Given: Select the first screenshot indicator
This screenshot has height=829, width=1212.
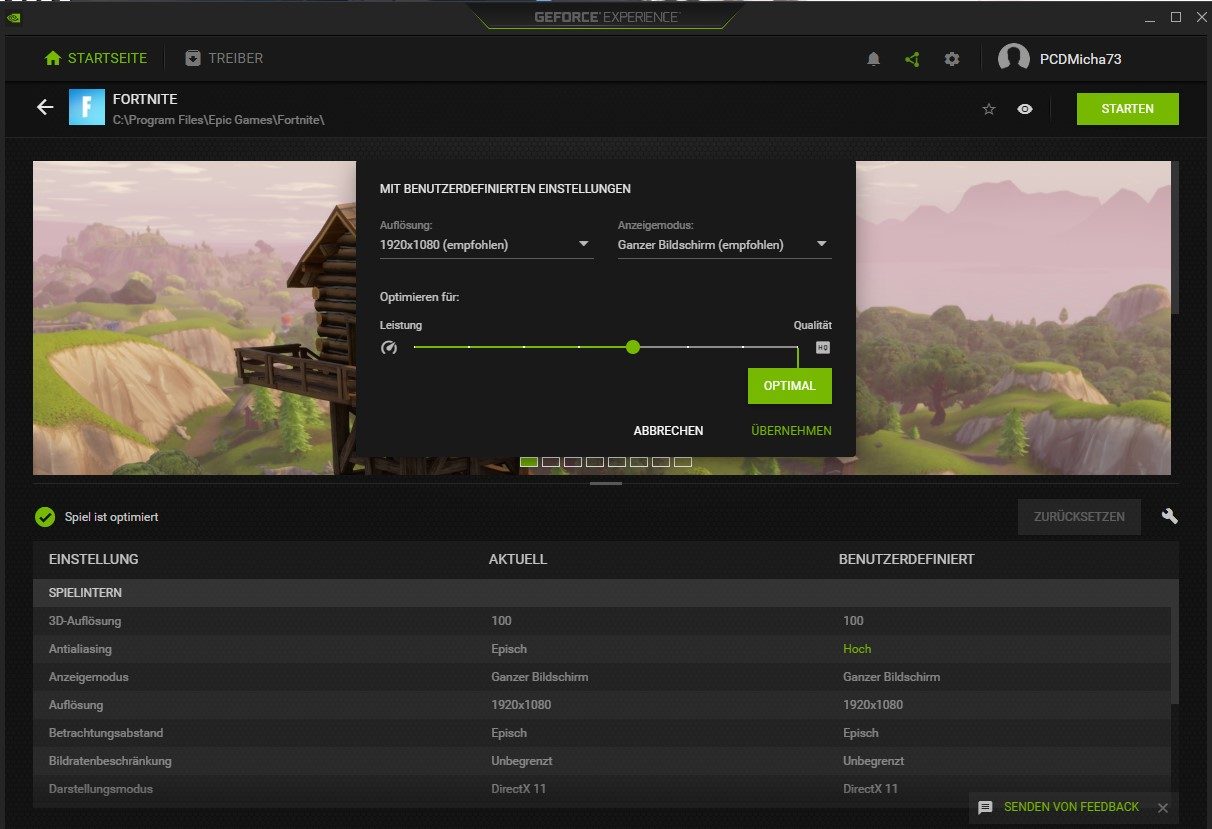Looking at the screenshot, I should tap(529, 462).
